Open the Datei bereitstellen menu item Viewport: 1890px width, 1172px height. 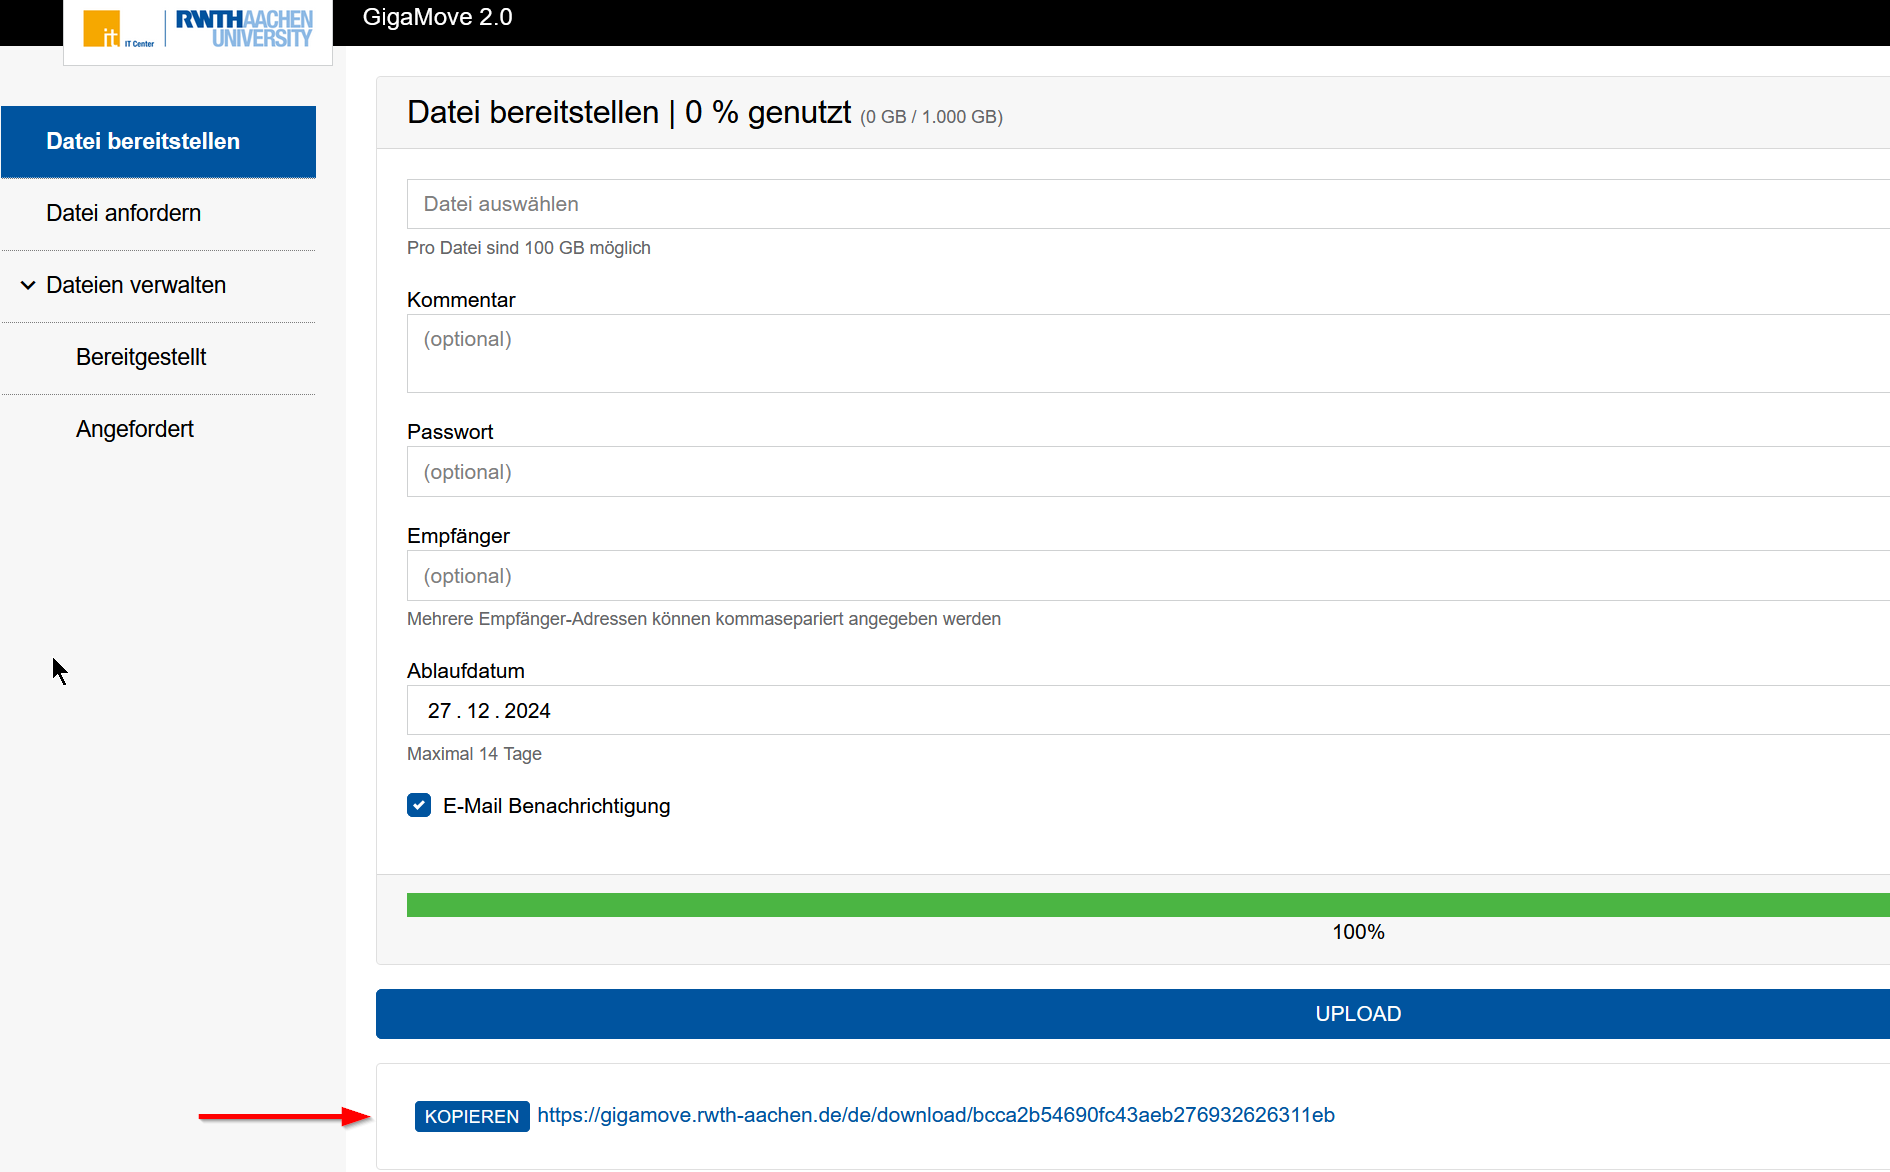[143, 142]
